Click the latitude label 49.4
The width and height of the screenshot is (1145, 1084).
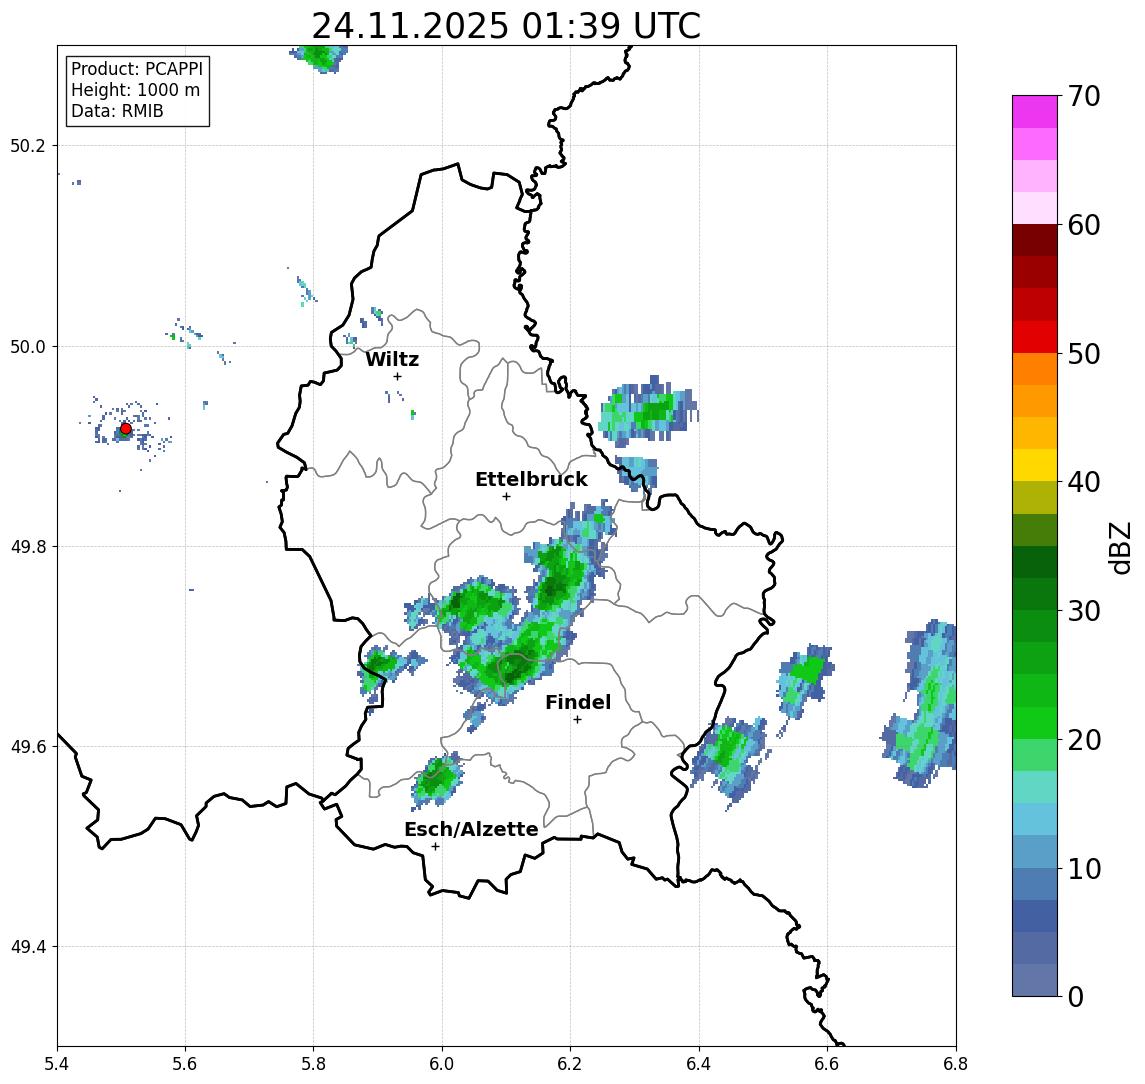[27, 947]
